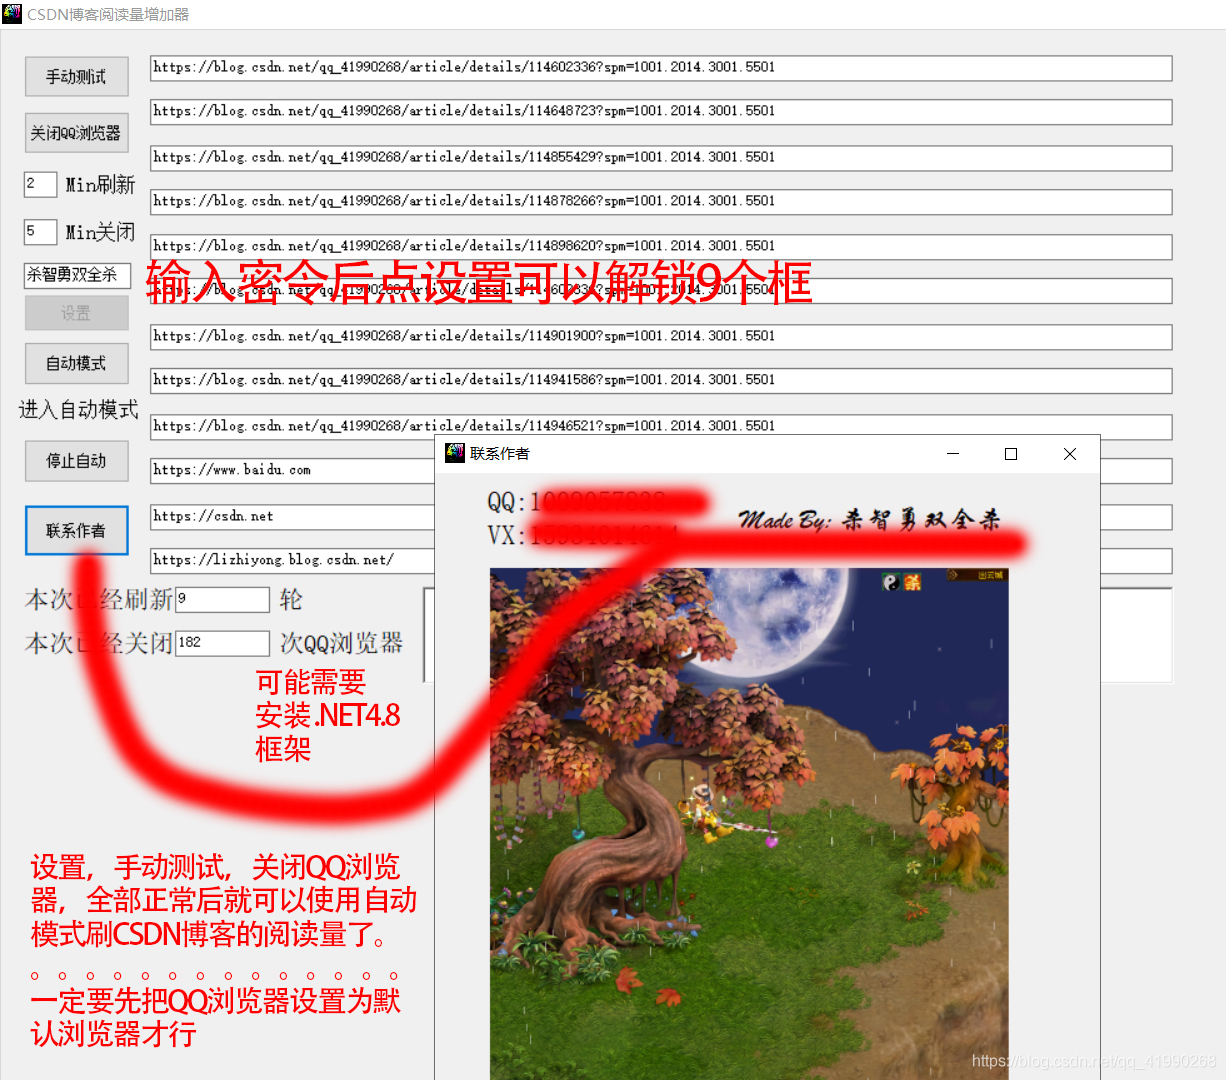Maximize the 联系作者 window

click(x=1011, y=454)
